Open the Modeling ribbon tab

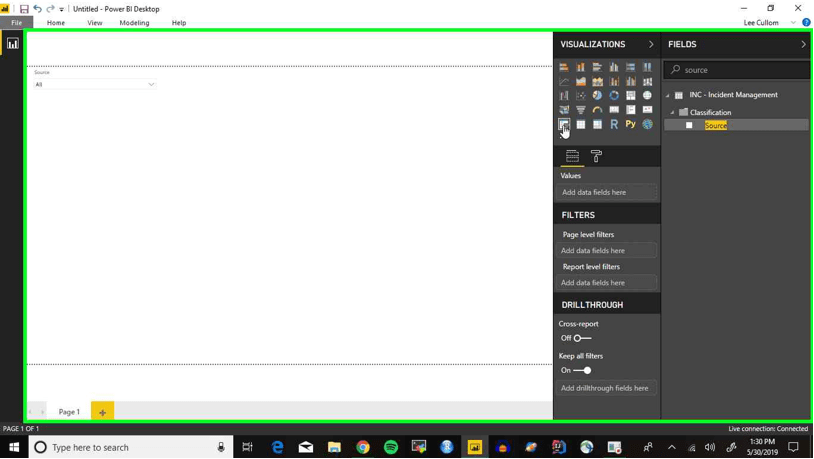[x=134, y=23]
